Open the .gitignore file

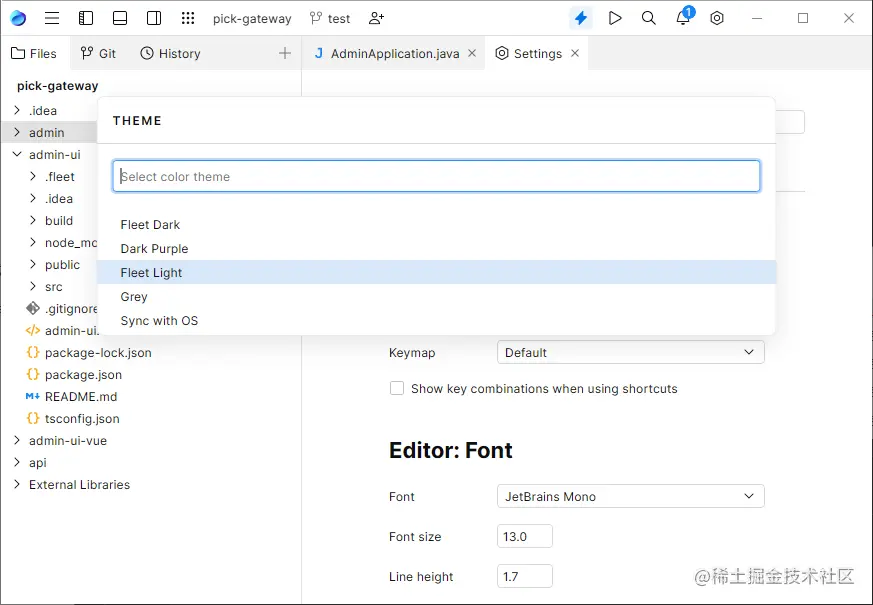coord(62,308)
